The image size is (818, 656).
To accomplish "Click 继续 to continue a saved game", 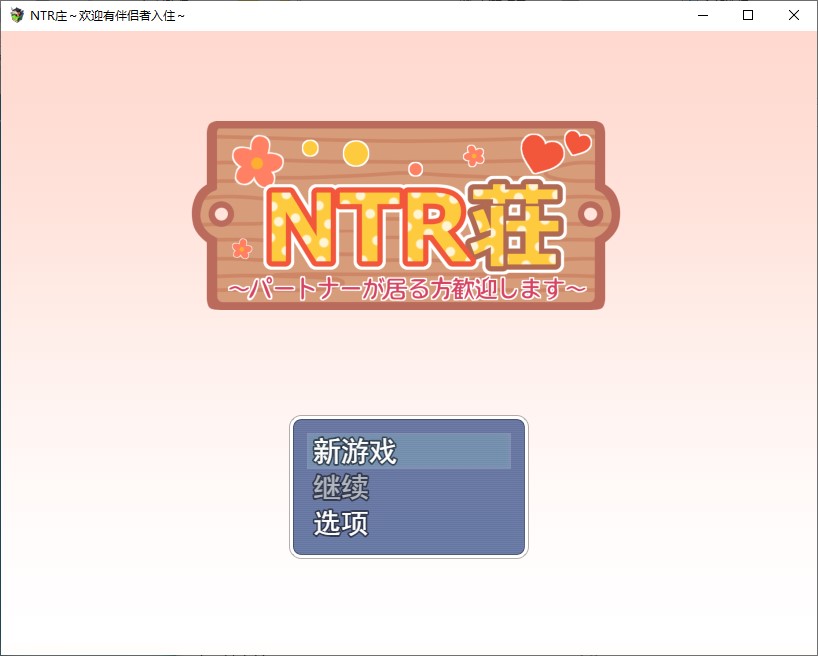I will [x=345, y=487].
